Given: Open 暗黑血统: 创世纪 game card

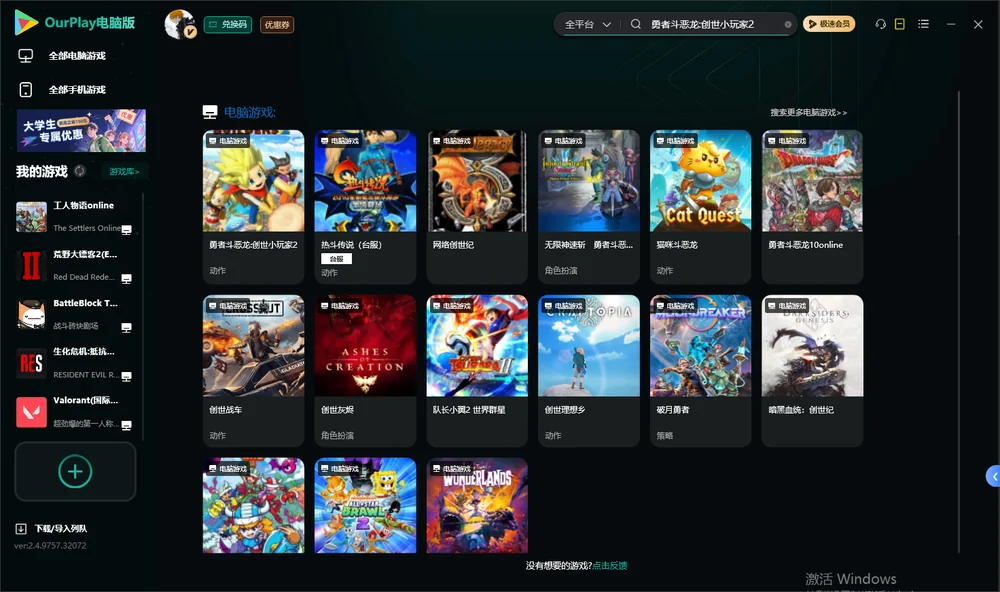Looking at the screenshot, I should pos(812,371).
